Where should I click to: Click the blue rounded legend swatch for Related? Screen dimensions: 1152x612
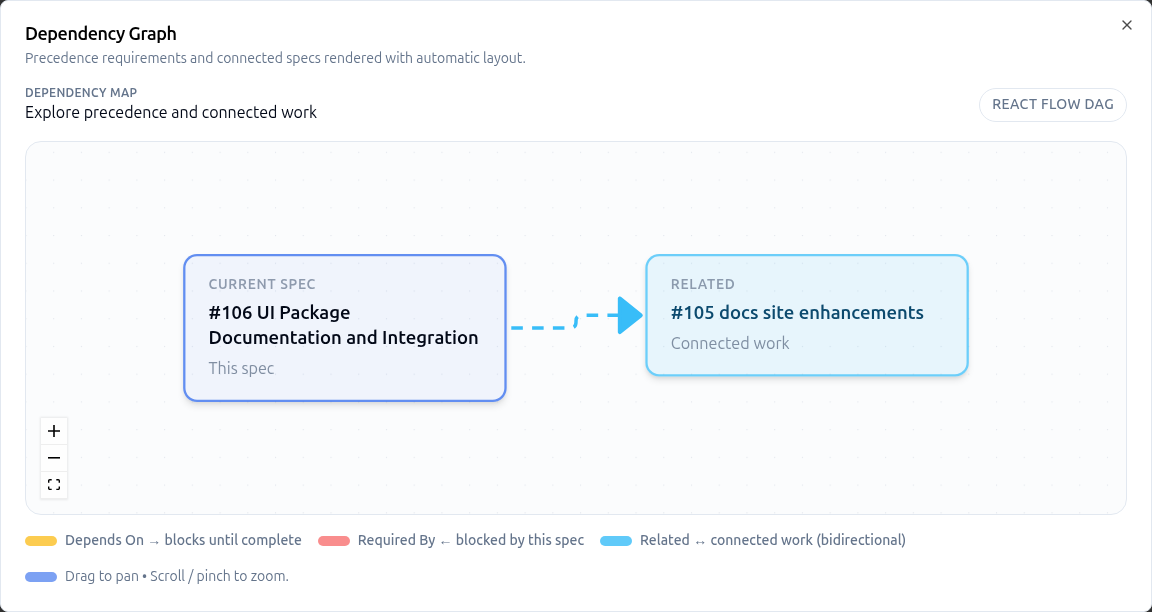617,540
